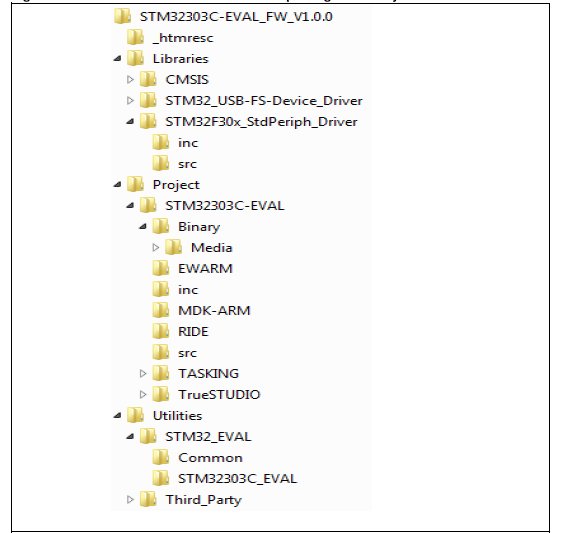Select the RIDE label
Viewport: 579px width, 533px height.
193,332
